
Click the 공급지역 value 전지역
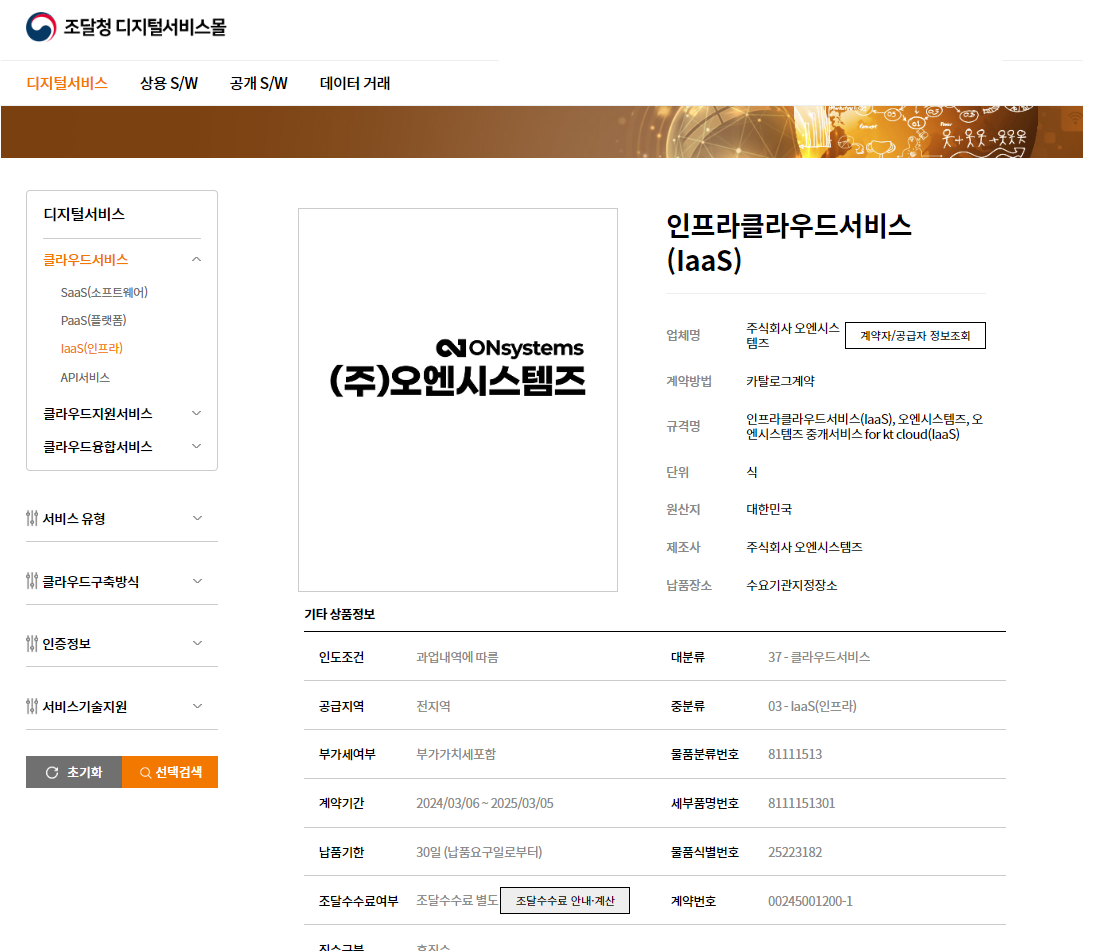pyautogui.click(x=433, y=706)
